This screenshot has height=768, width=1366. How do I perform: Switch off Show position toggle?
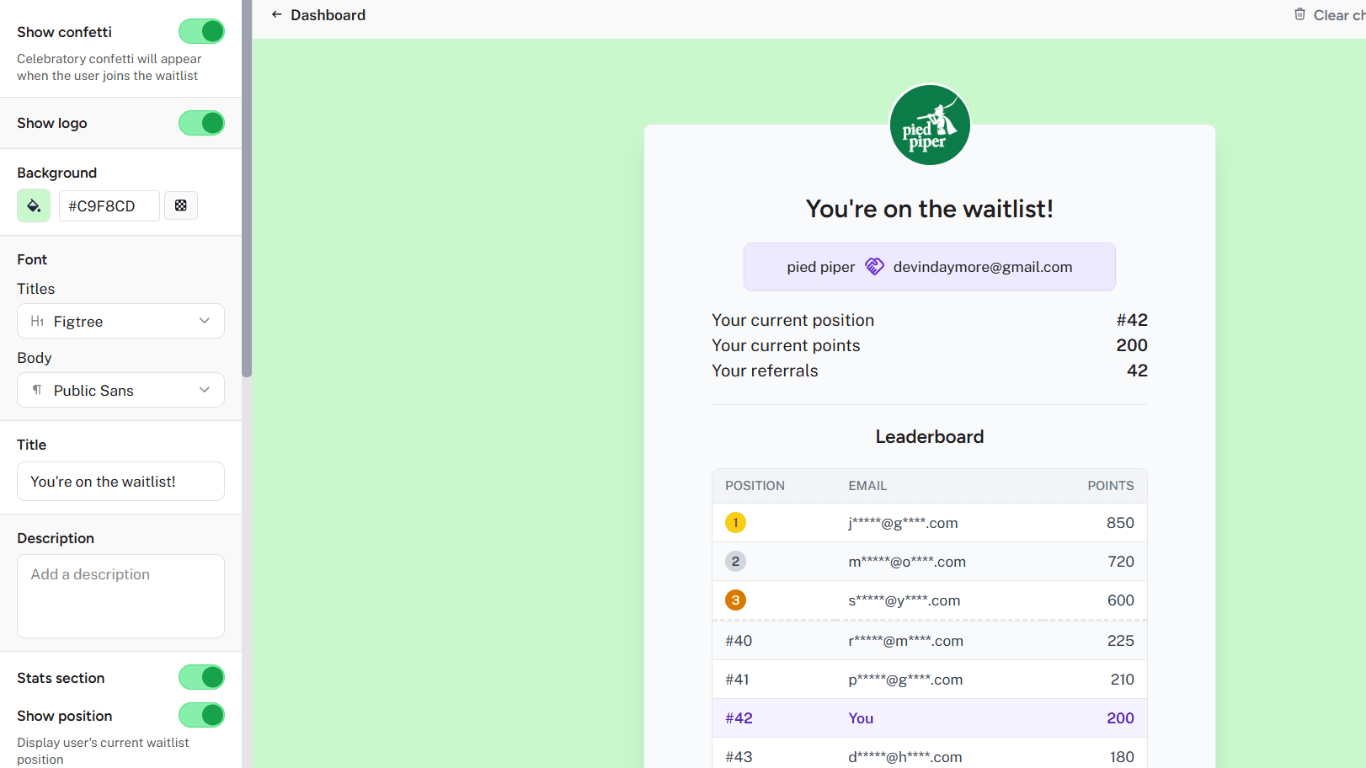(x=202, y=716)
